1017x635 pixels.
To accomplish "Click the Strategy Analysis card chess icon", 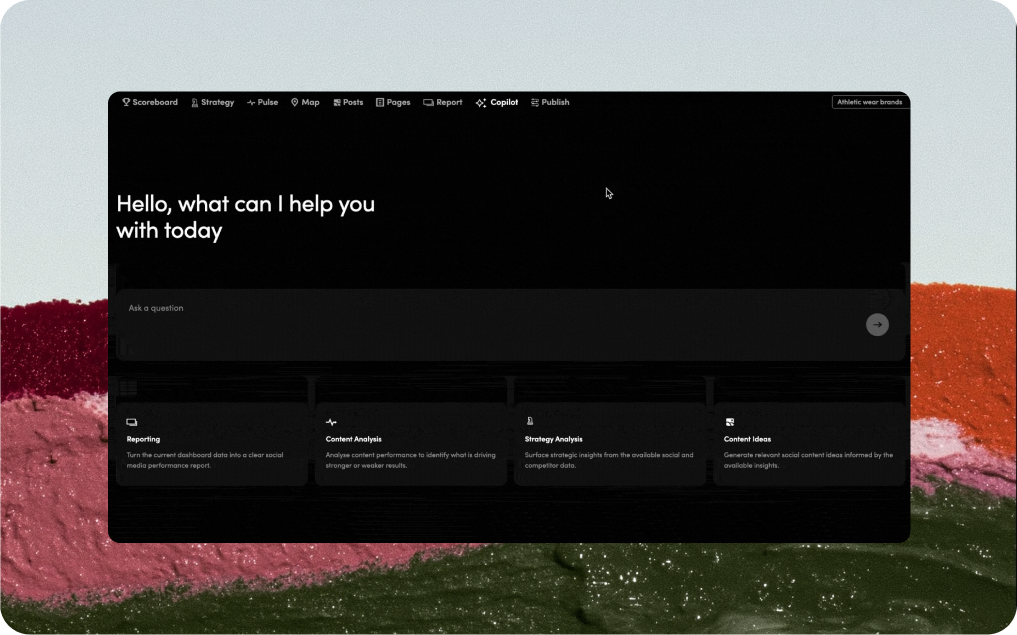I will tap(530, 422).
